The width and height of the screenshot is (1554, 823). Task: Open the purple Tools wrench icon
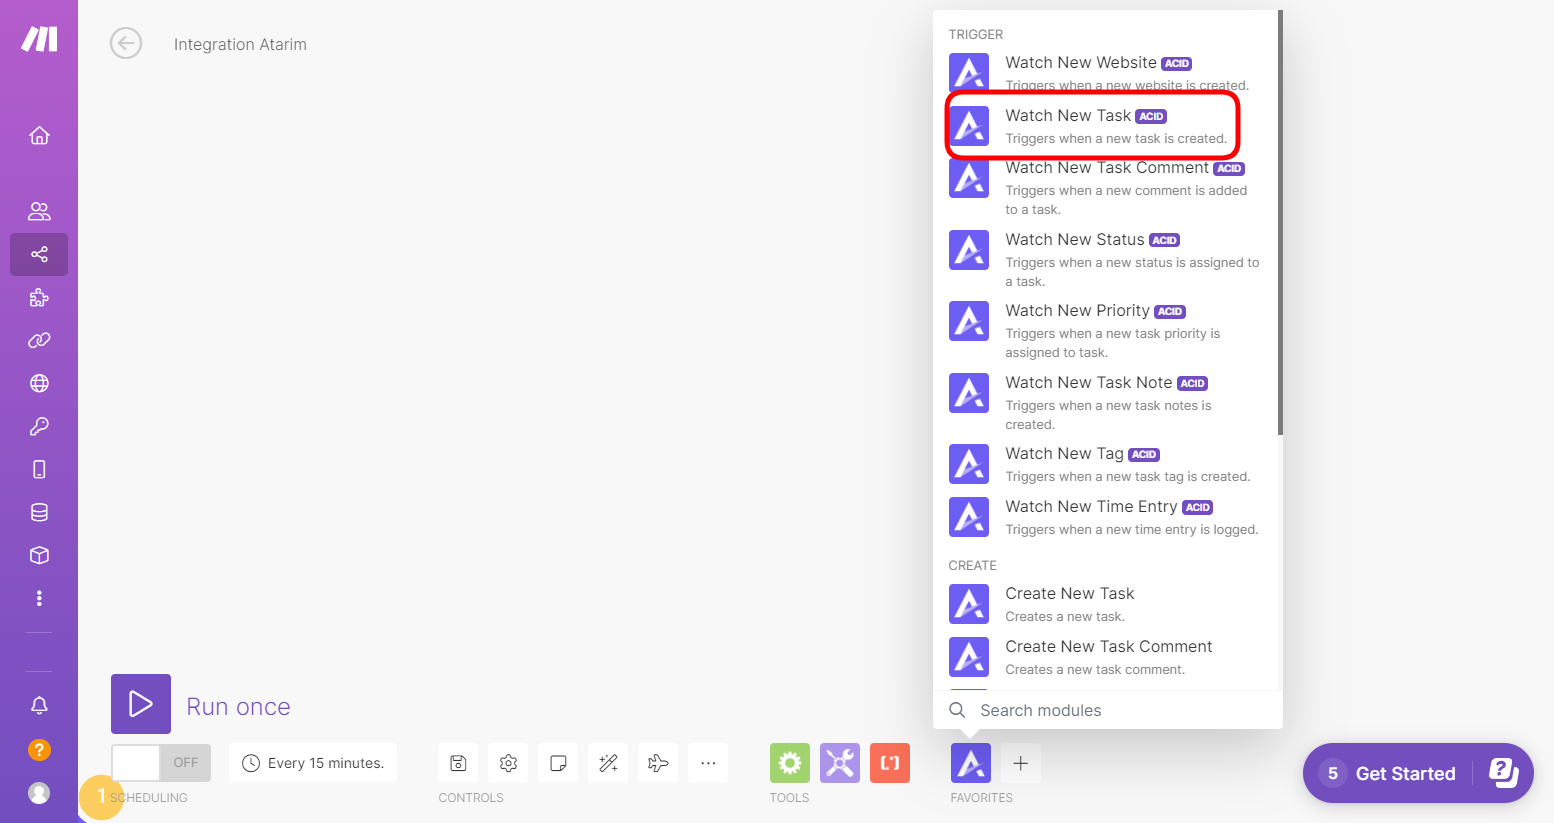click(x=840, y=763)
